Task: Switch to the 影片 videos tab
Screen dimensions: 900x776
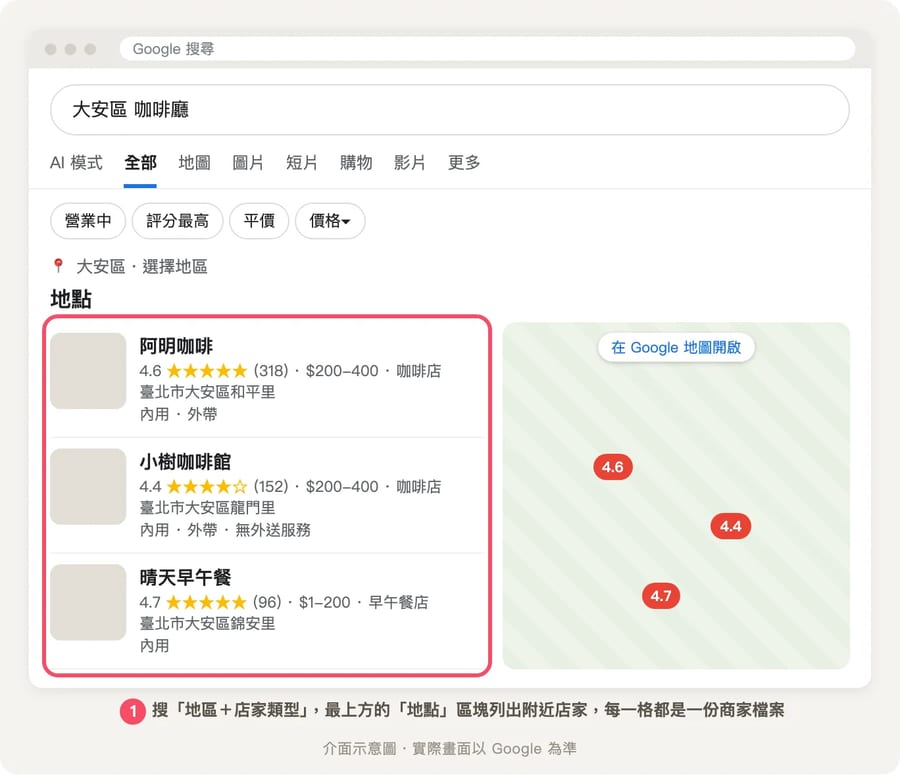Action: click(410, 163)
